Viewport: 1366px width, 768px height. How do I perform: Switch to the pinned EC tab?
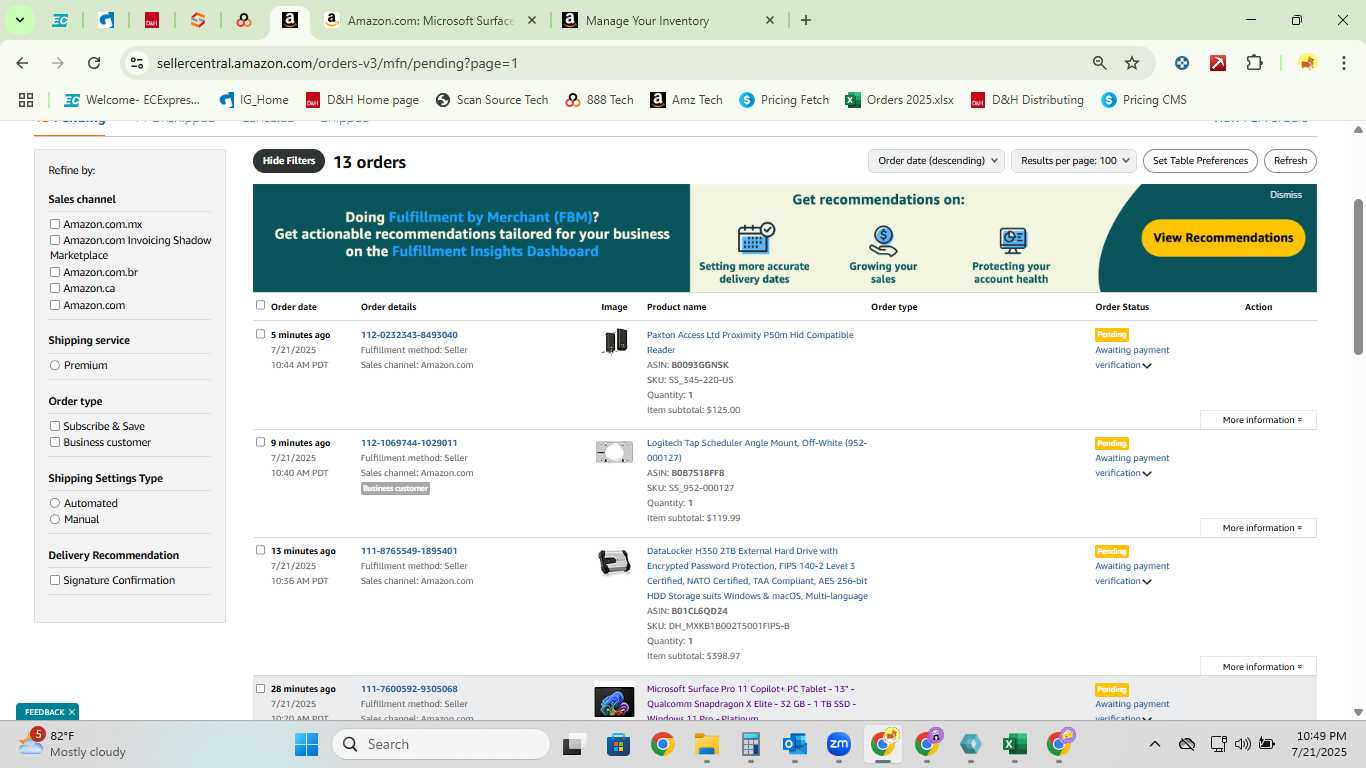60,20
